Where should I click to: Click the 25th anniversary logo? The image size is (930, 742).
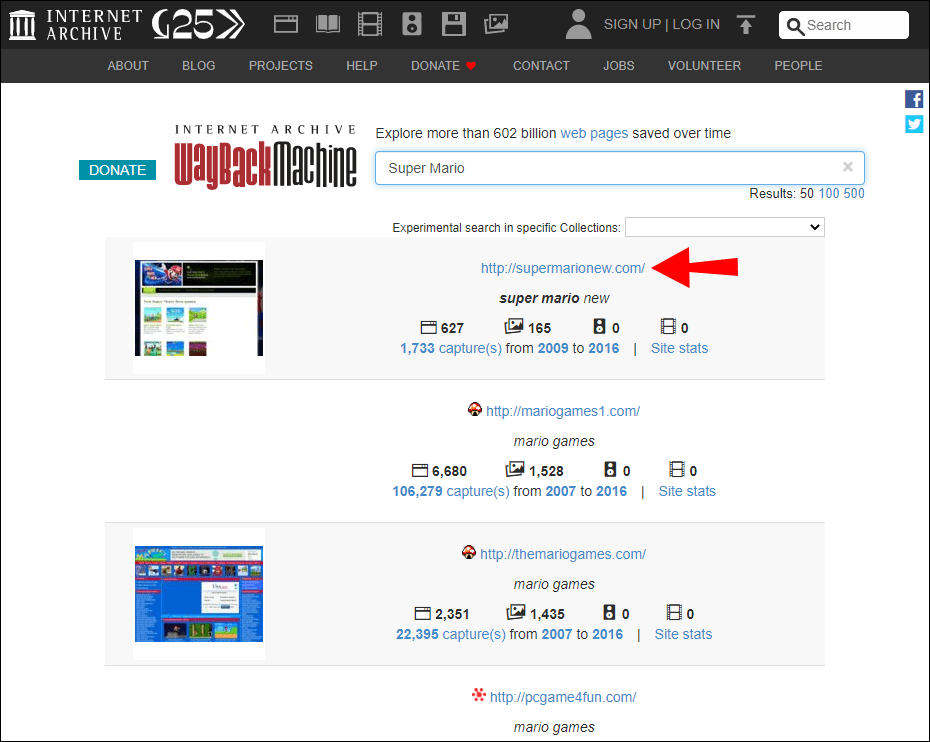coord(198,25)
